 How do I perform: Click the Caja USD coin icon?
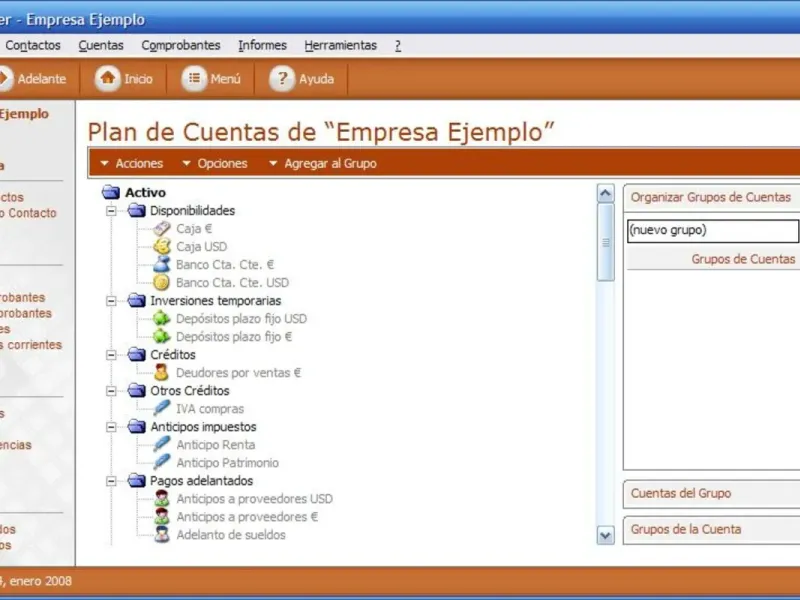162,246
